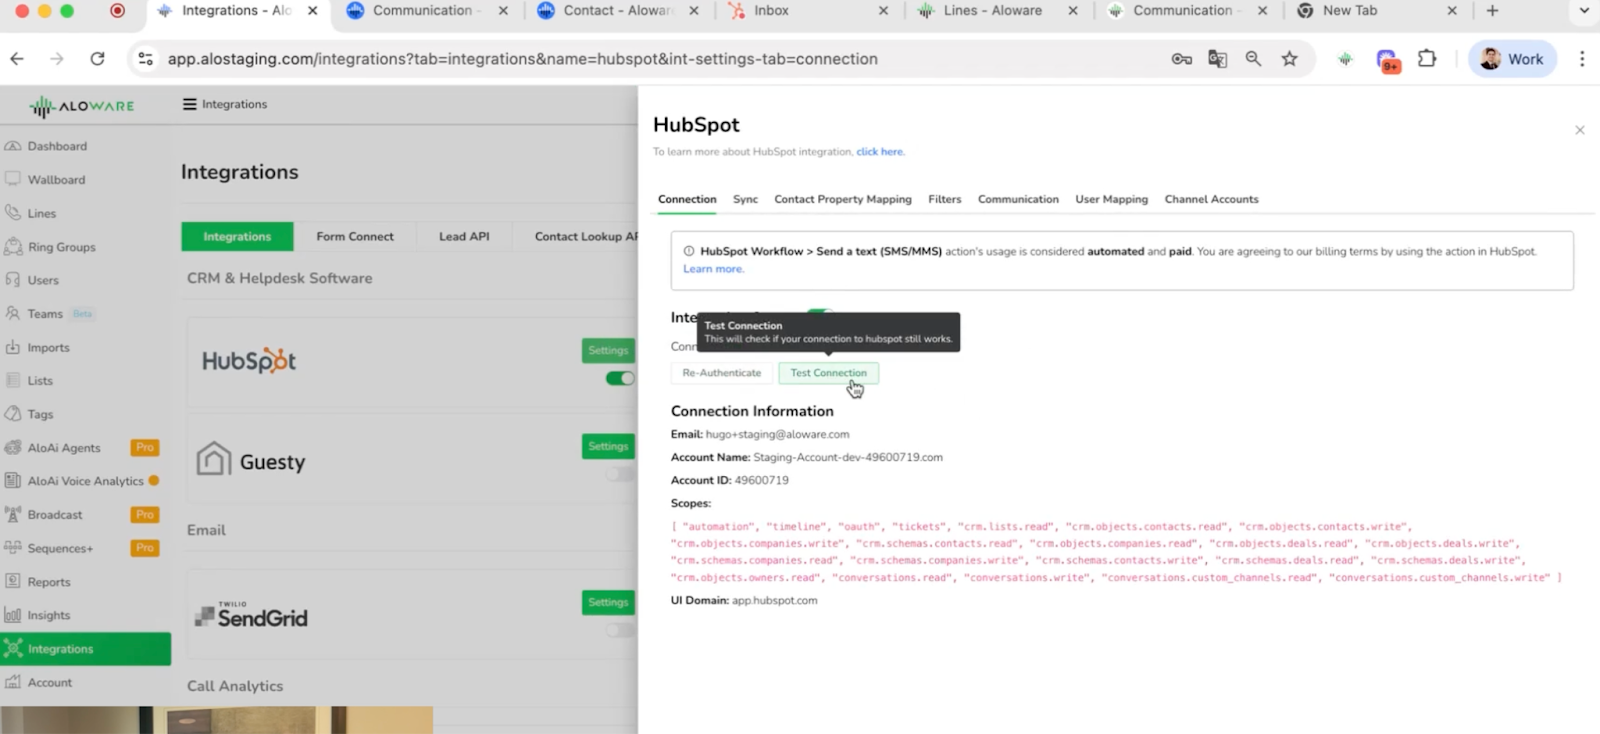
Task: Switch to Lines - Aloware browser tab
Action: tap(996, 11)
